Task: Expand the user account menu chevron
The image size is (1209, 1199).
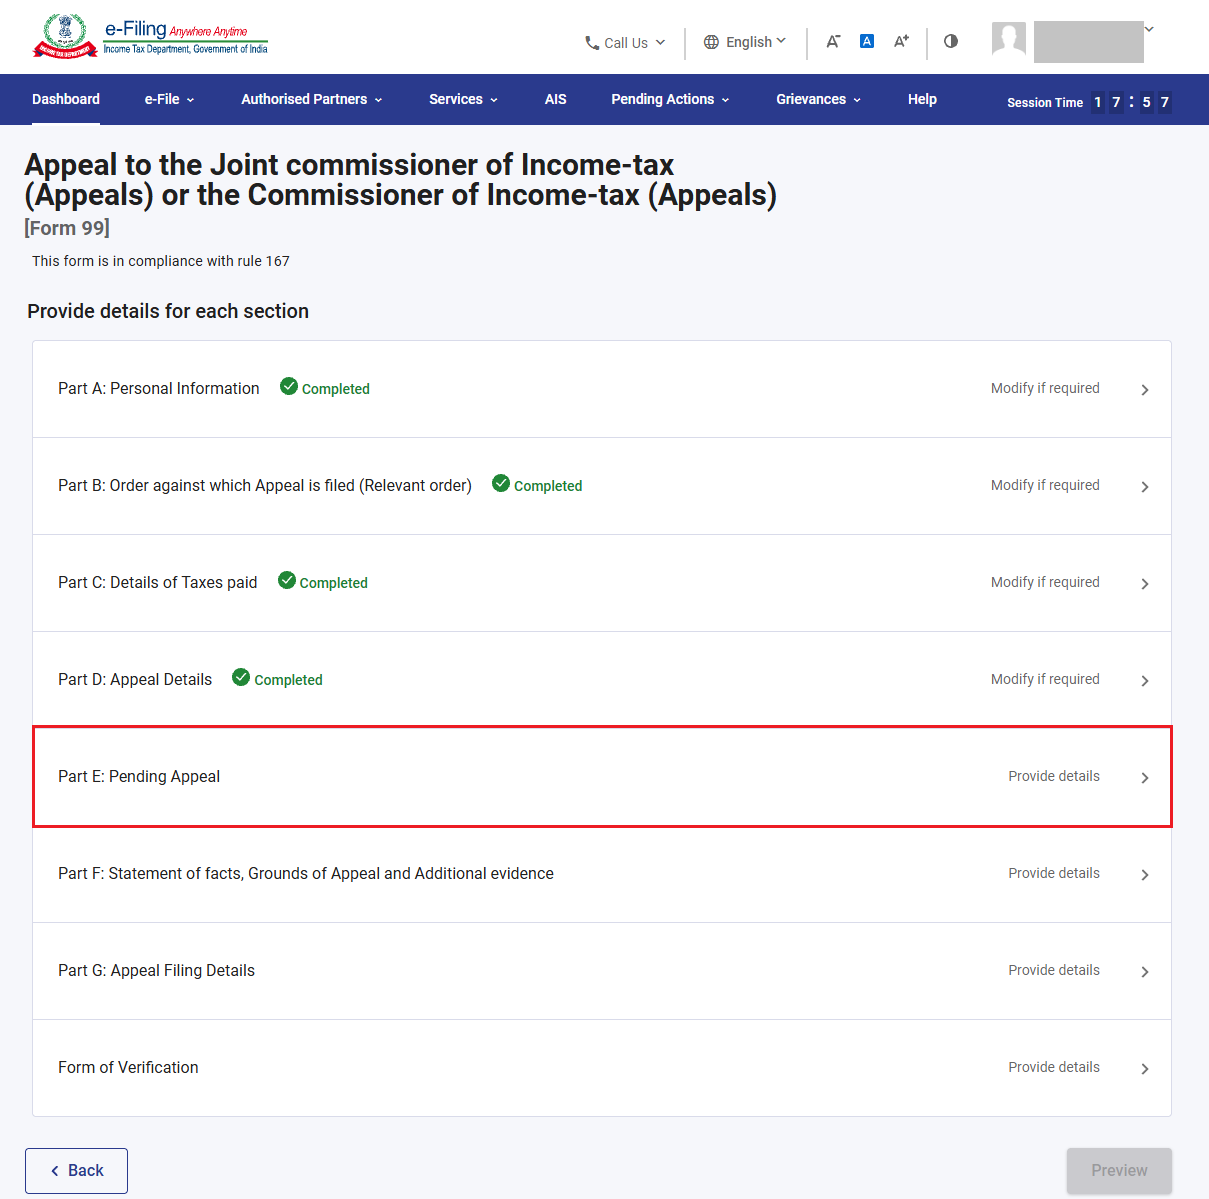Action: [1149, 29]
